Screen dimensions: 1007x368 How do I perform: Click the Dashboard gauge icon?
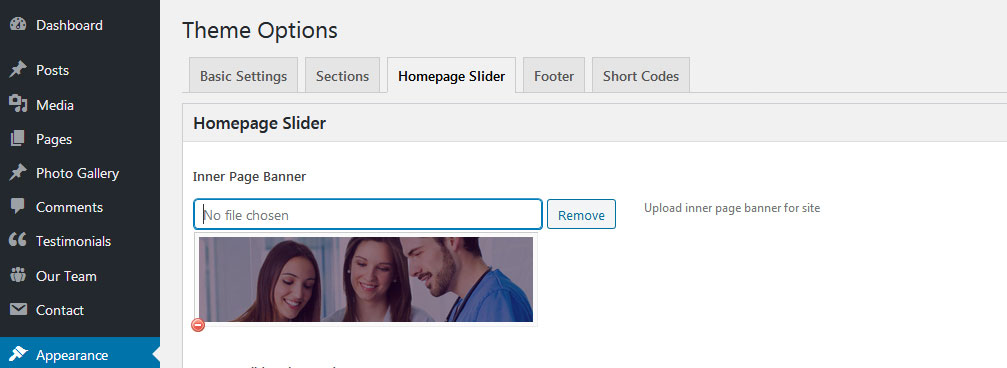(x=18, y=25)
